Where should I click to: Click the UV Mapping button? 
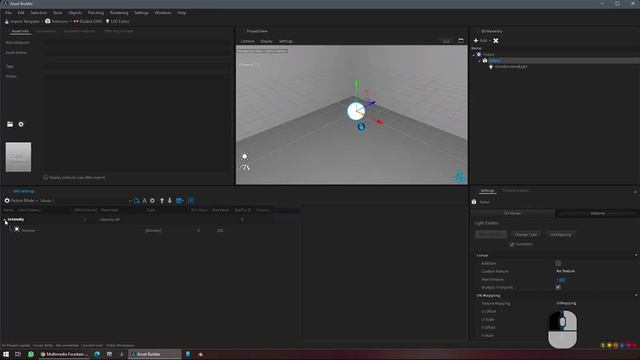[x=560, y=235]
